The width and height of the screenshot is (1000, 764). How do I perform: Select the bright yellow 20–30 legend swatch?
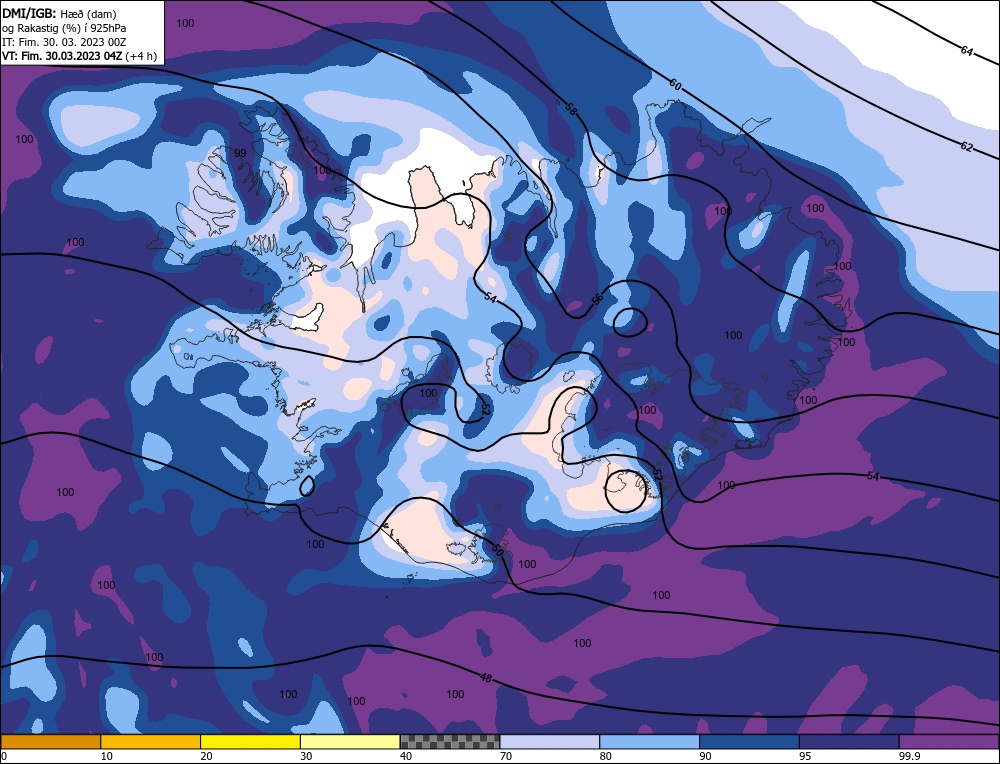(x=250, y=742)
